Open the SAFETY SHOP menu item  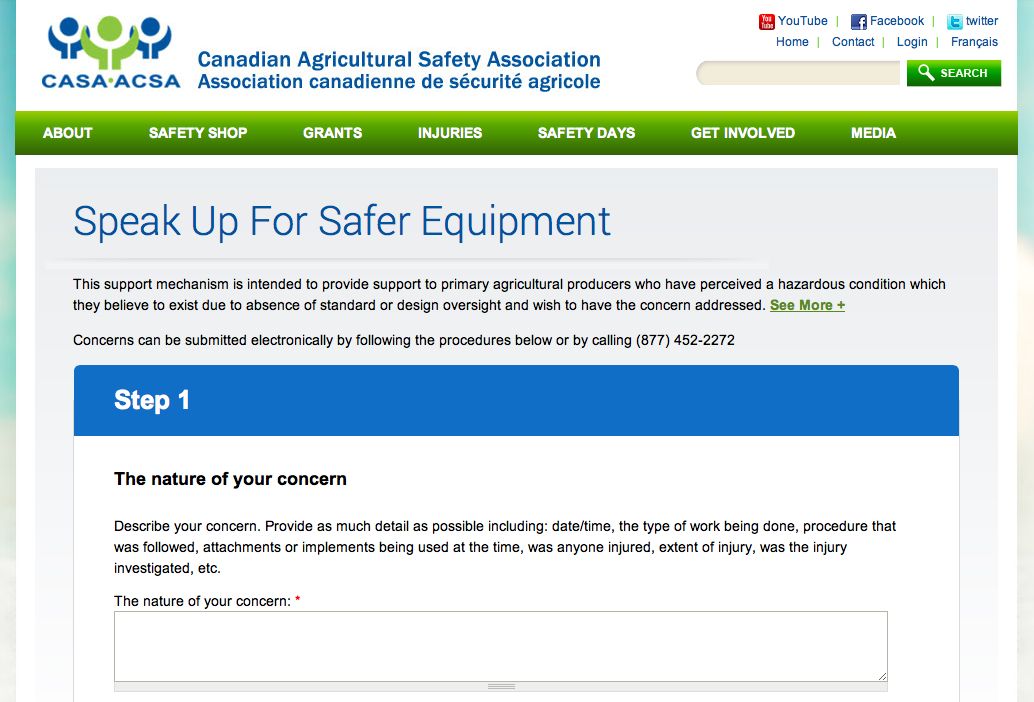[x=197, y=132]
